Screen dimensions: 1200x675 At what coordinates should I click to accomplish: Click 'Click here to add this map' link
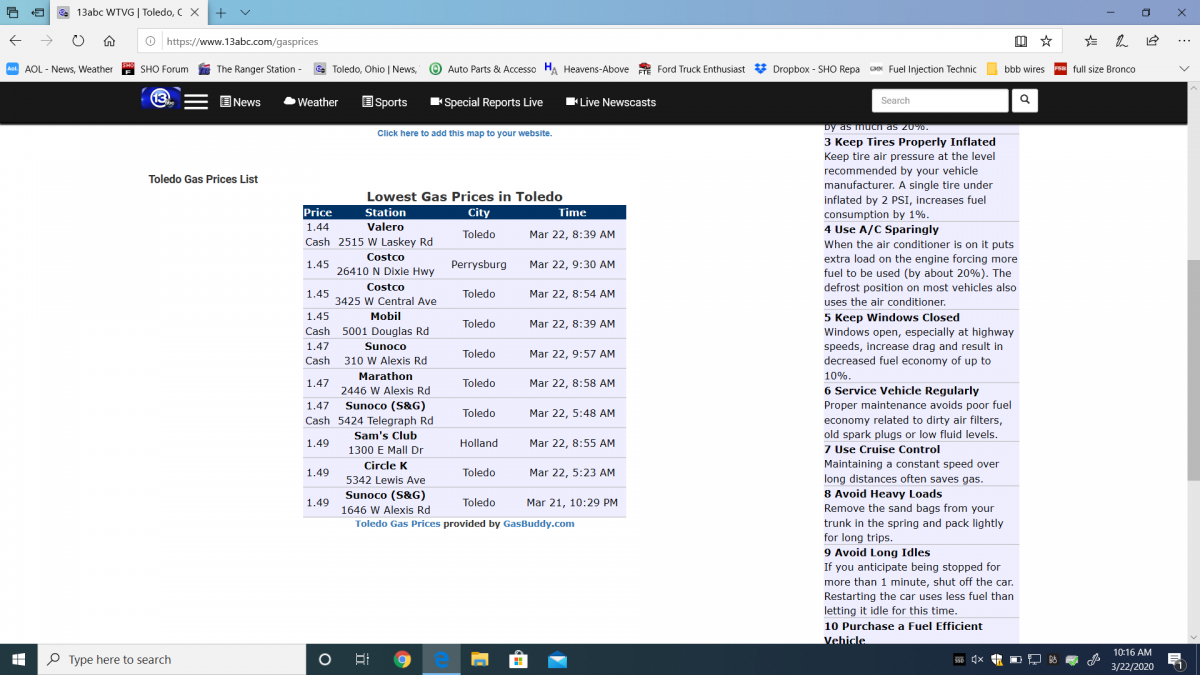pos(464,133)
